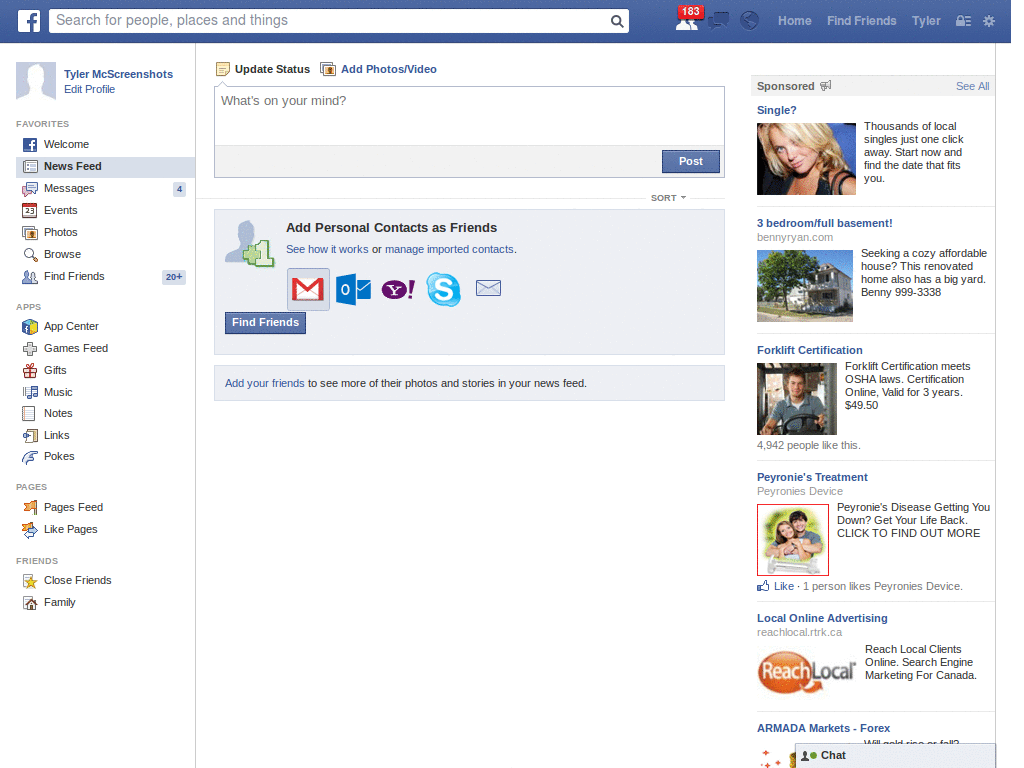Click the Notes icon

(x=29, y=413)
